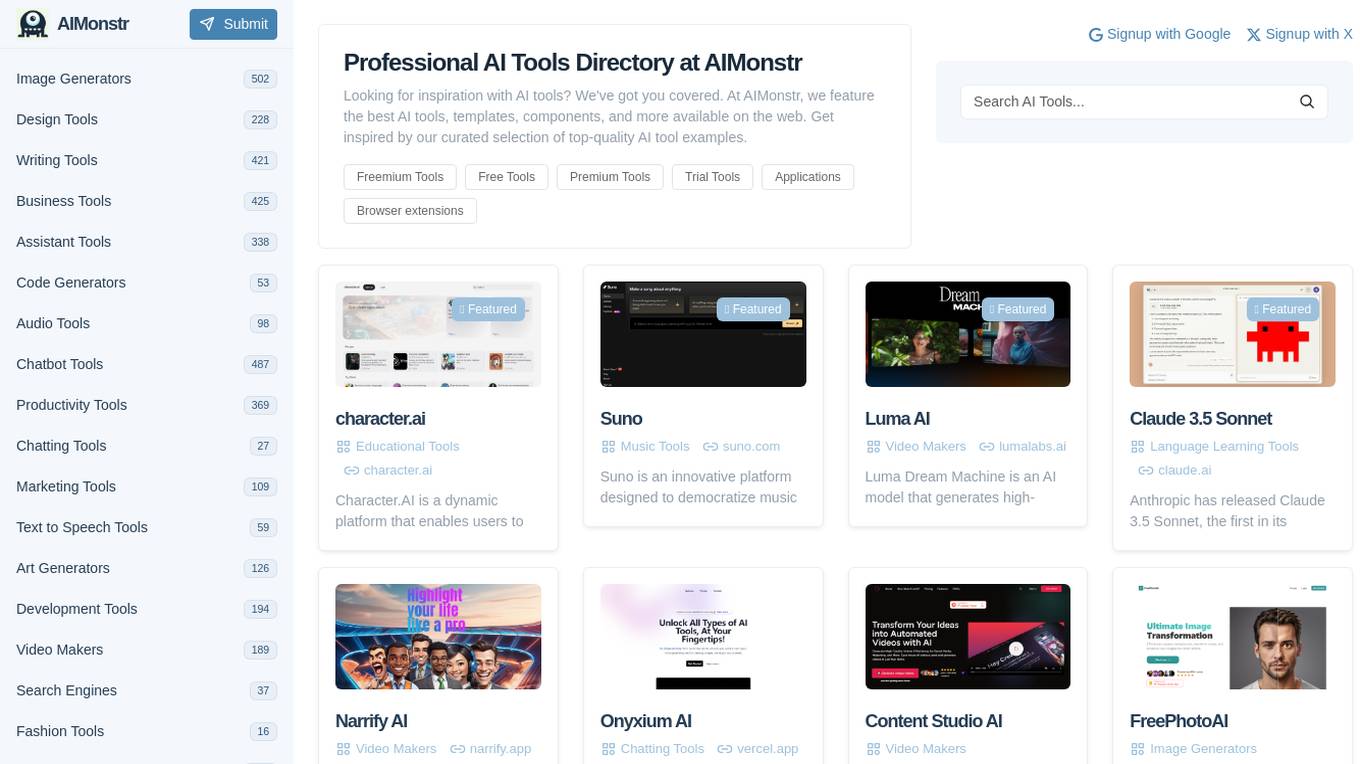The image size is (1360, 764).
Task: Click the grid icon beside Luma AI Video Makers
Action: (x=873, y=447)
